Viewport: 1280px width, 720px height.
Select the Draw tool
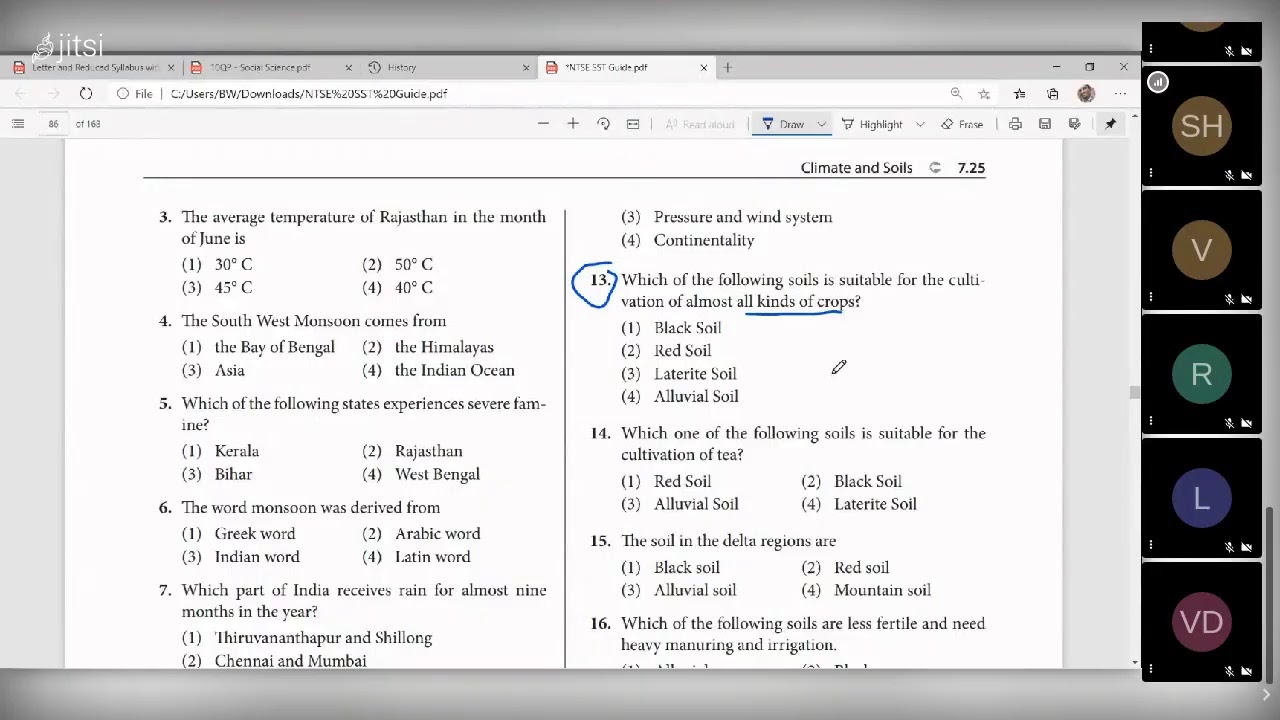(x=783, y=124)
